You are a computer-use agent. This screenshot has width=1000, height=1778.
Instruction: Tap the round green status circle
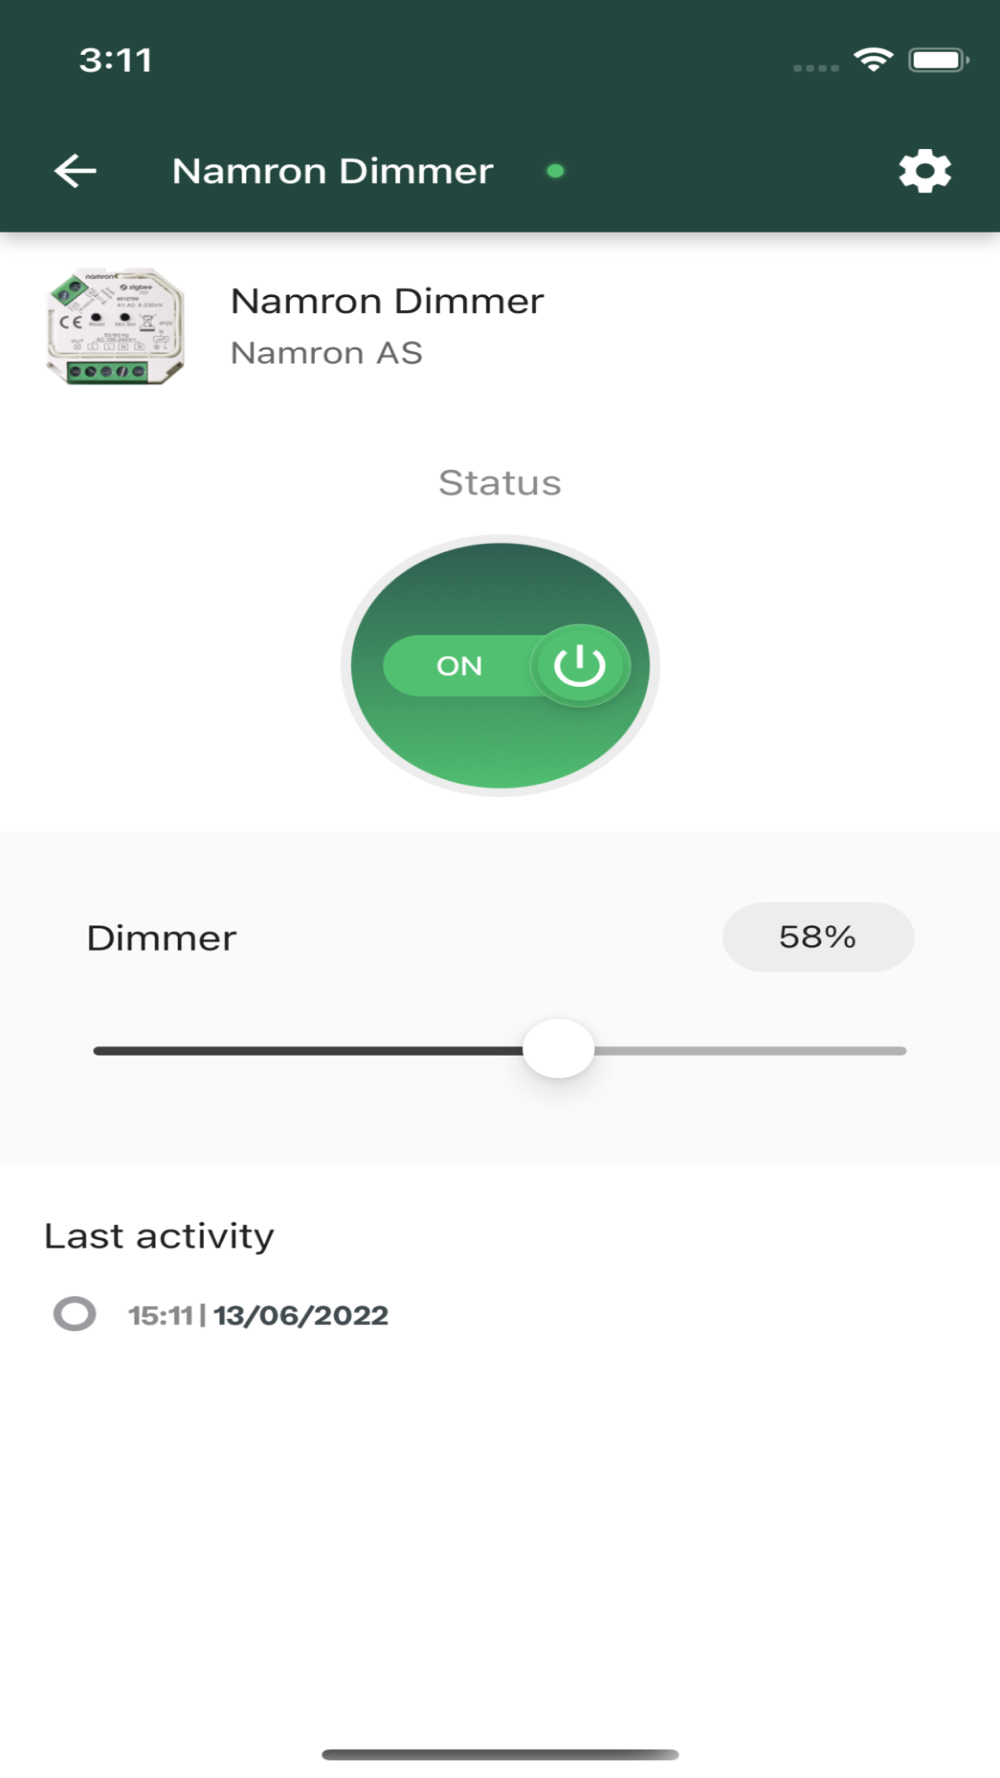tap(500, 665)
